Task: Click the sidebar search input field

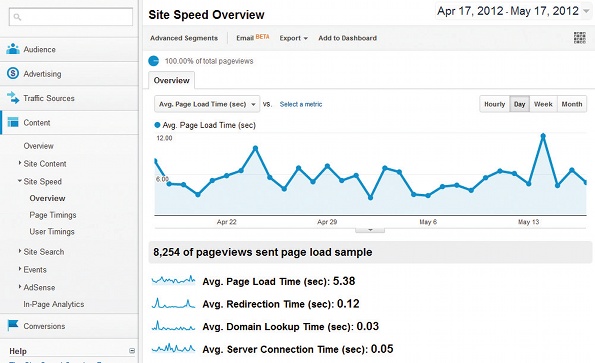Action: click(x=71, y=17)
